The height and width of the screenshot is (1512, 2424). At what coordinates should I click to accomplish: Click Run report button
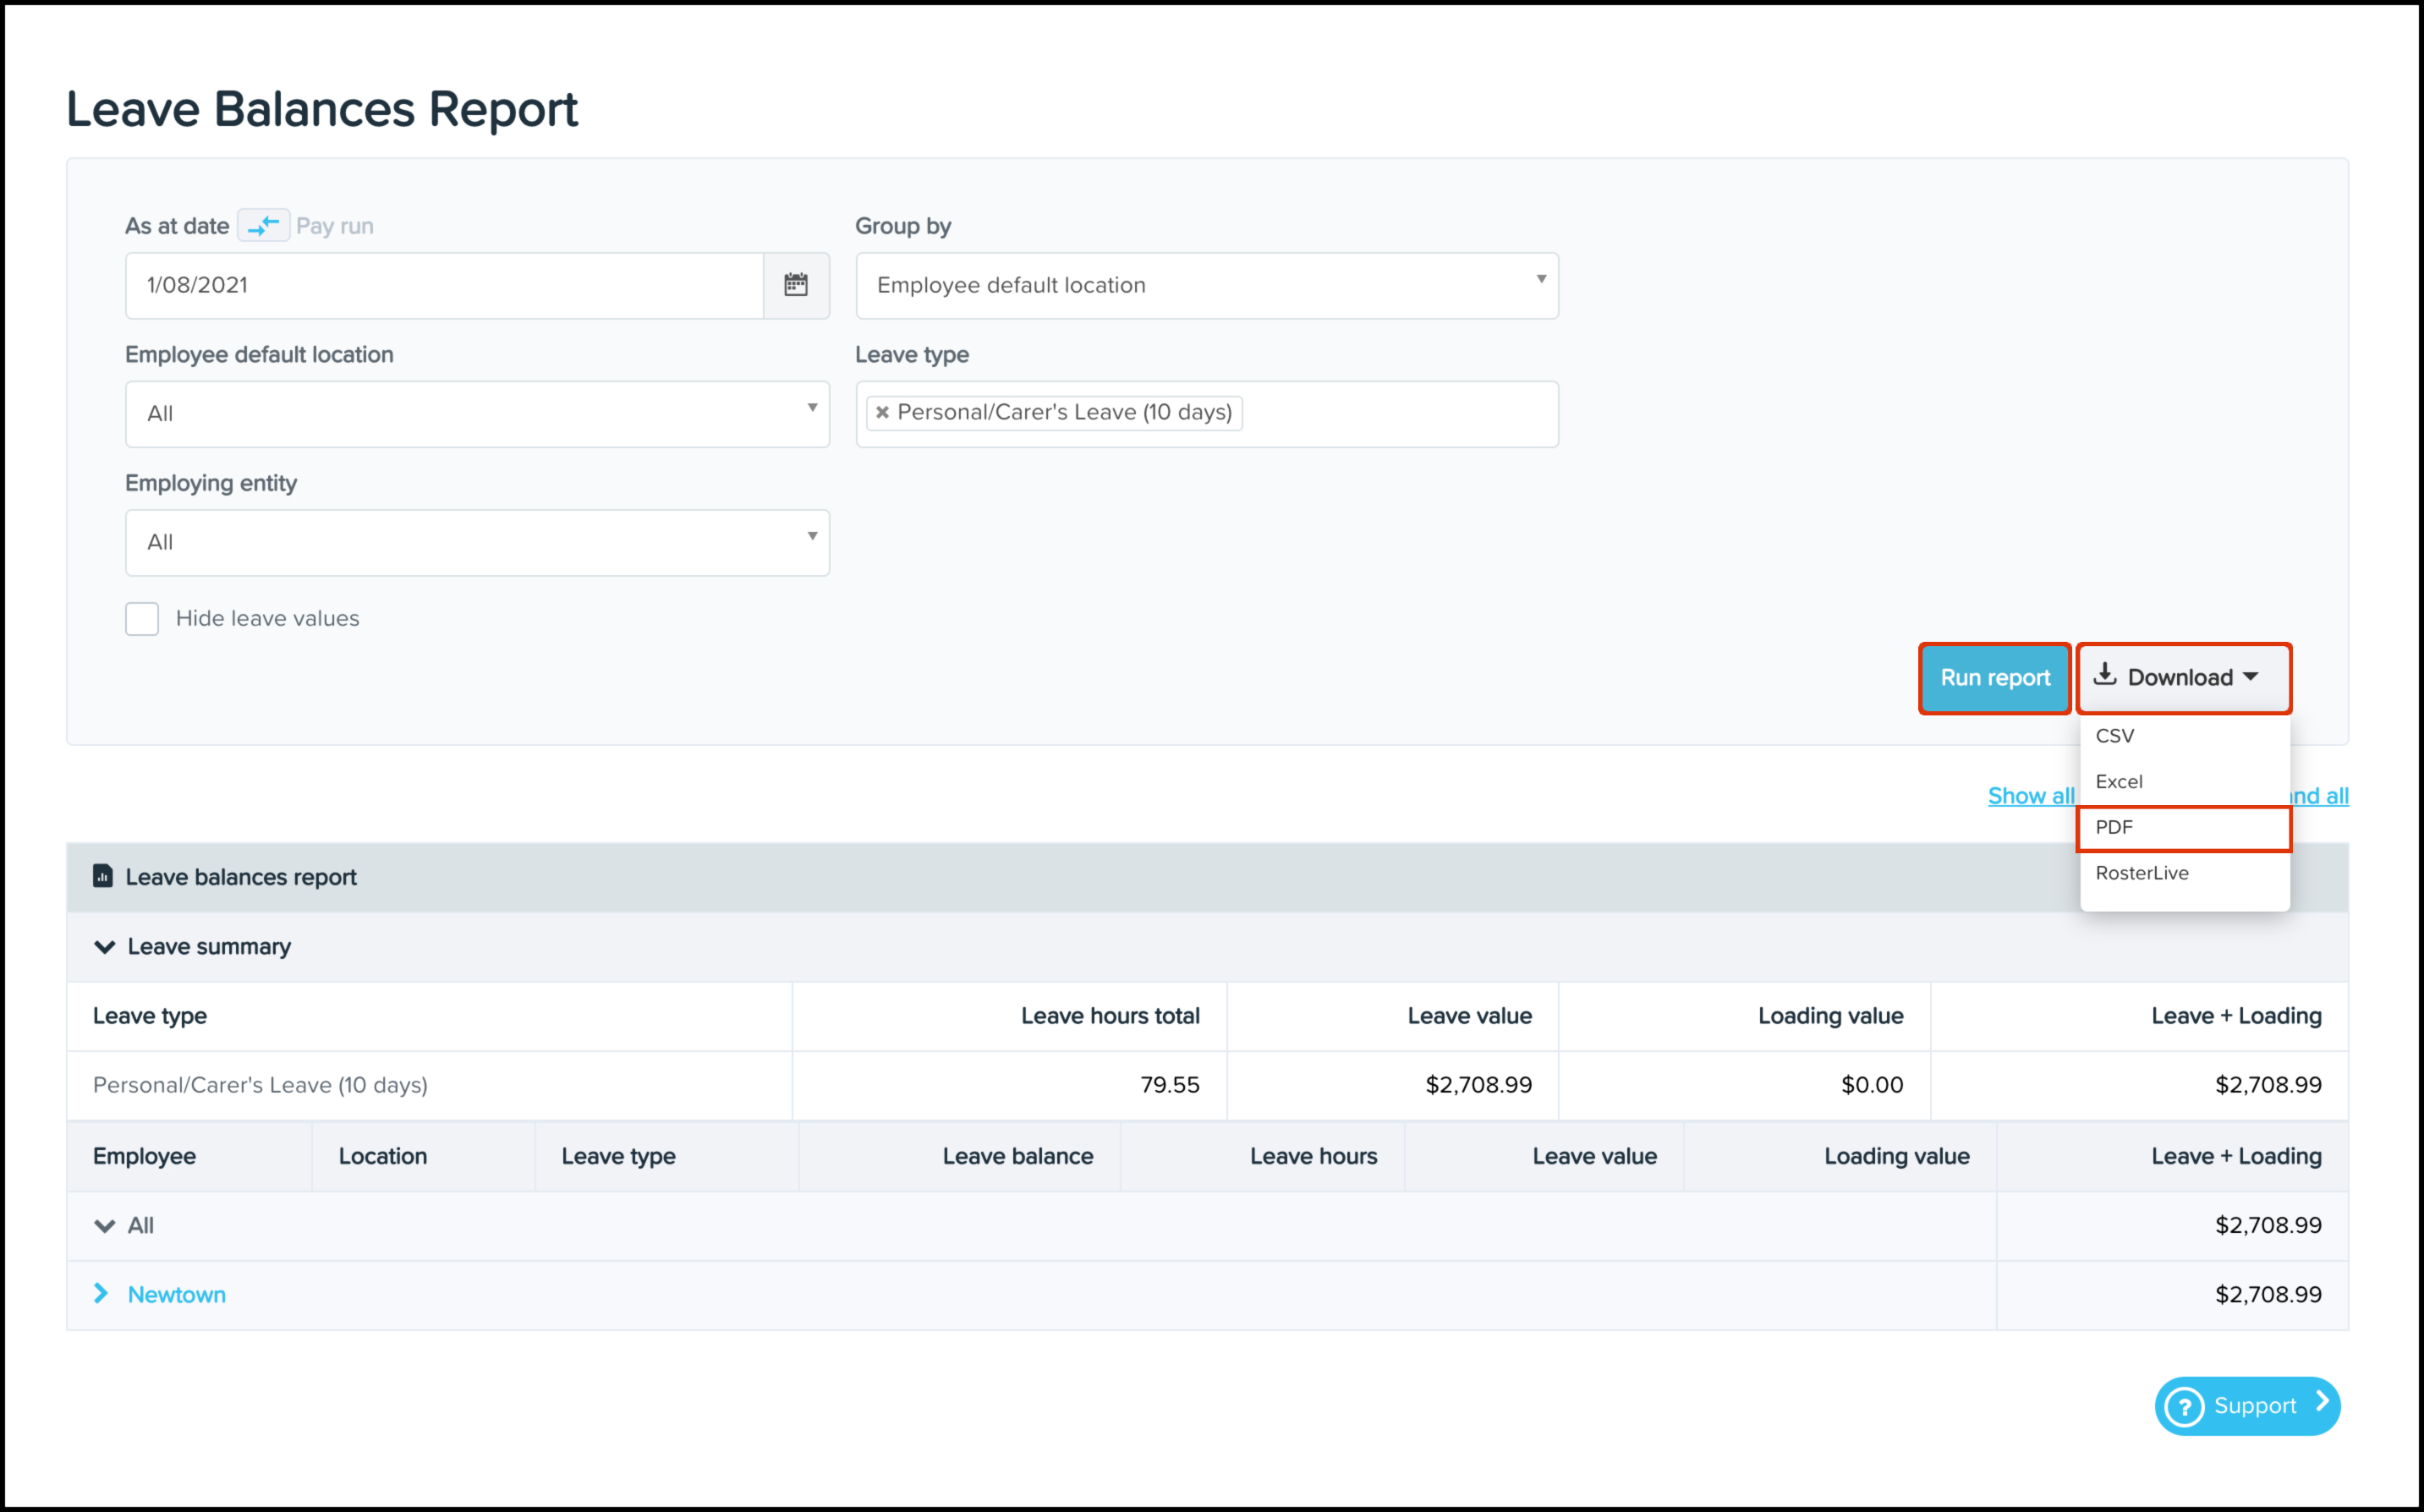1992,676
